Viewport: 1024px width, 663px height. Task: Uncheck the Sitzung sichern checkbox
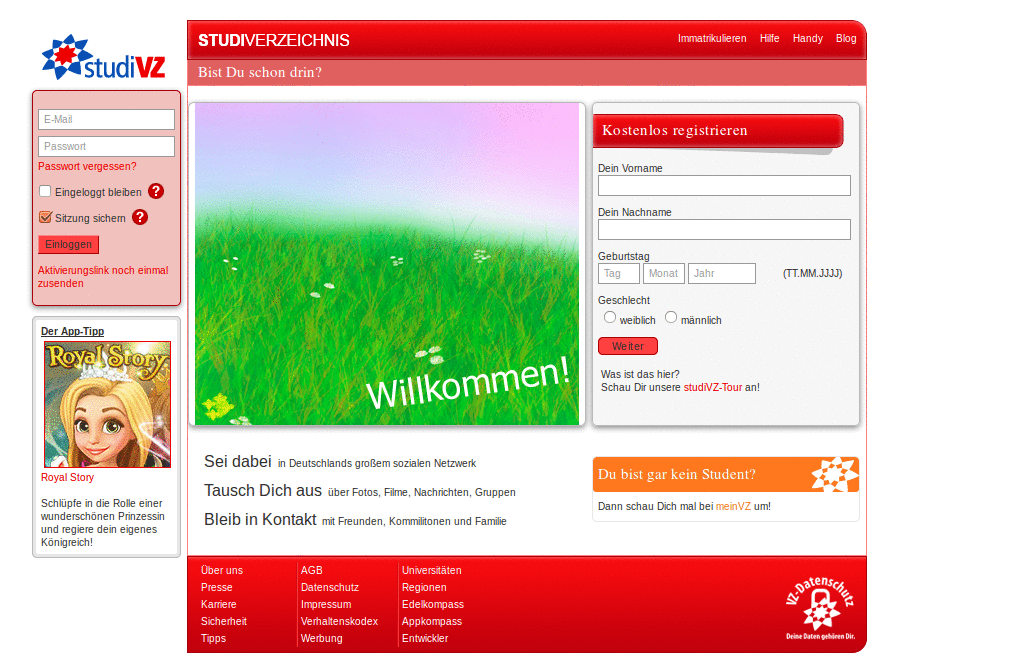tap(45, 218)
